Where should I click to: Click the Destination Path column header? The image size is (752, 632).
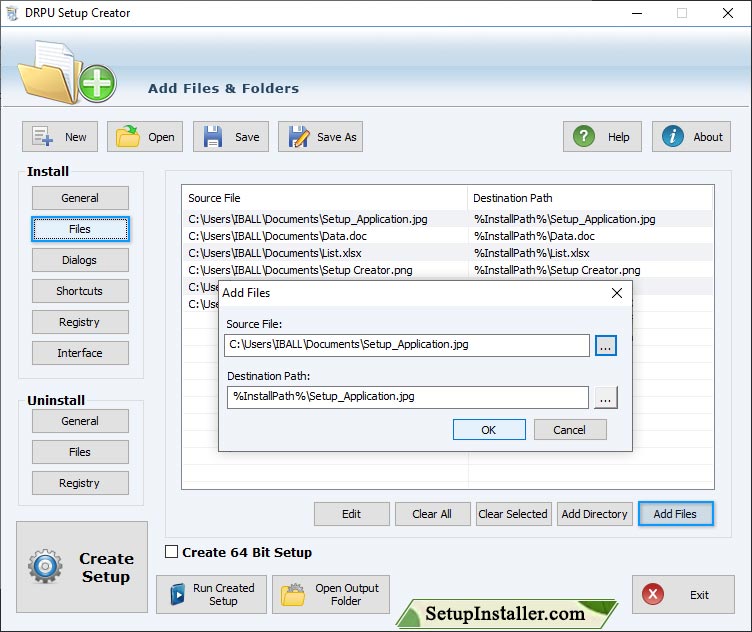[x=591, y=198]
